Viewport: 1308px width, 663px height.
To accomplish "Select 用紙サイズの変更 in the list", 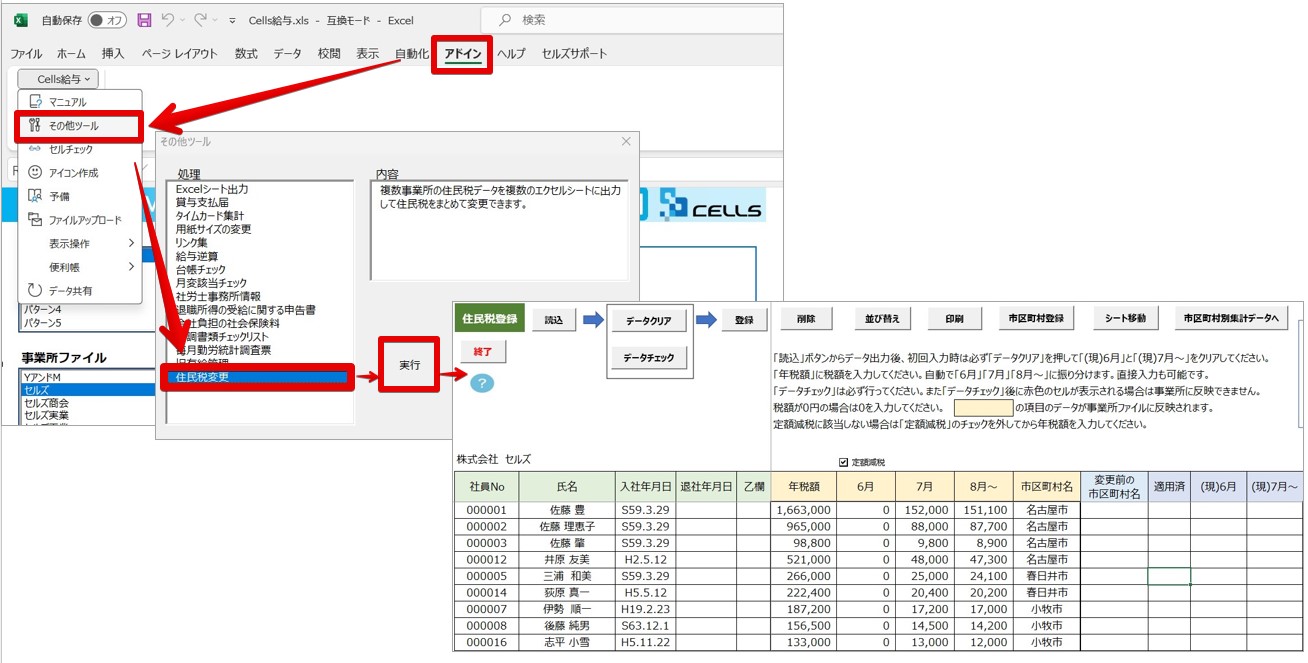I will (x=213, y=229).
